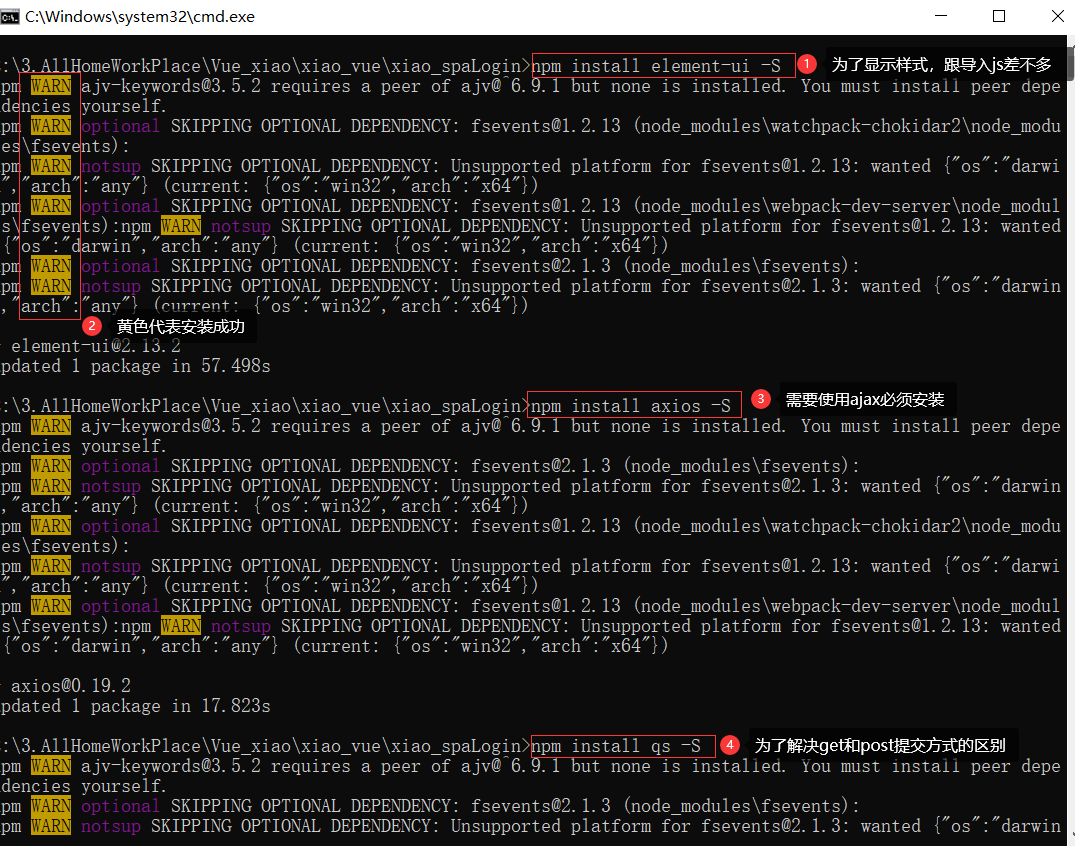Screen dimensions: 1075x846
Task: Click the text 'package in 17.823s'
Action: (x=180, y=706)
